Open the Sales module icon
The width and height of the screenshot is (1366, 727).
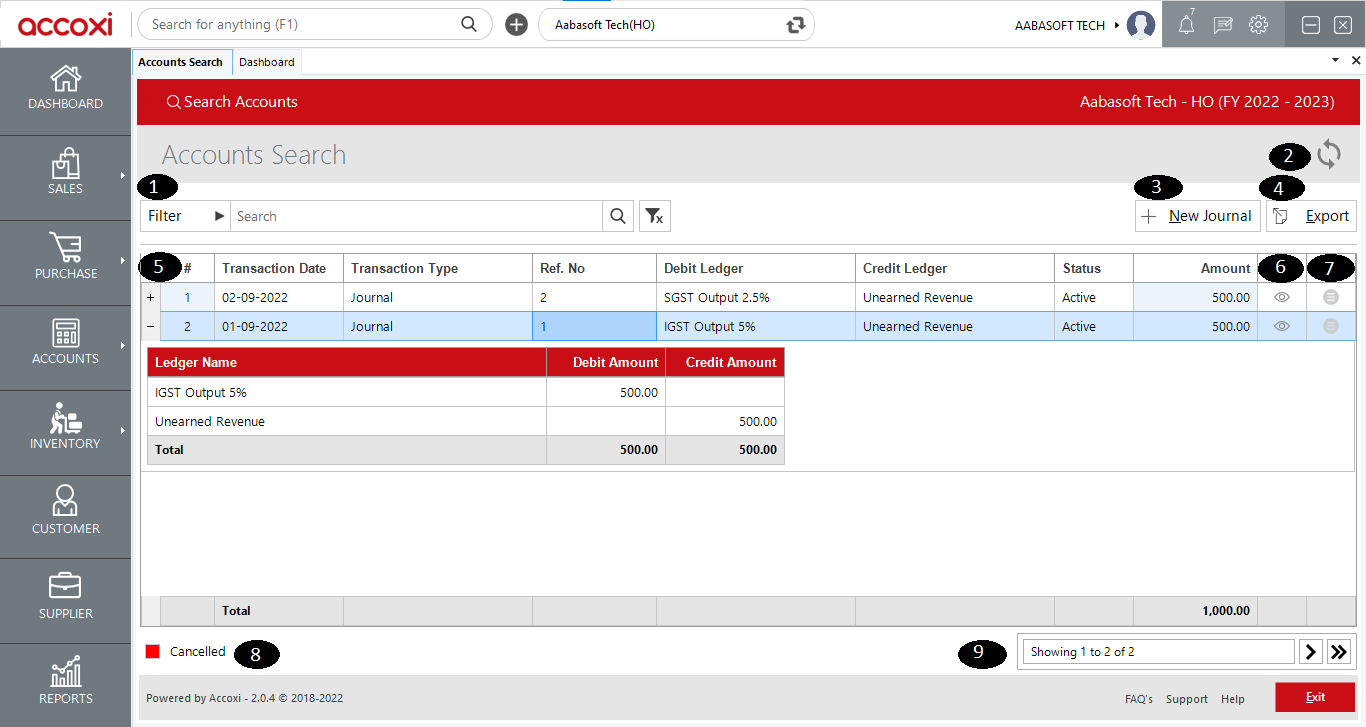(65, 163)
